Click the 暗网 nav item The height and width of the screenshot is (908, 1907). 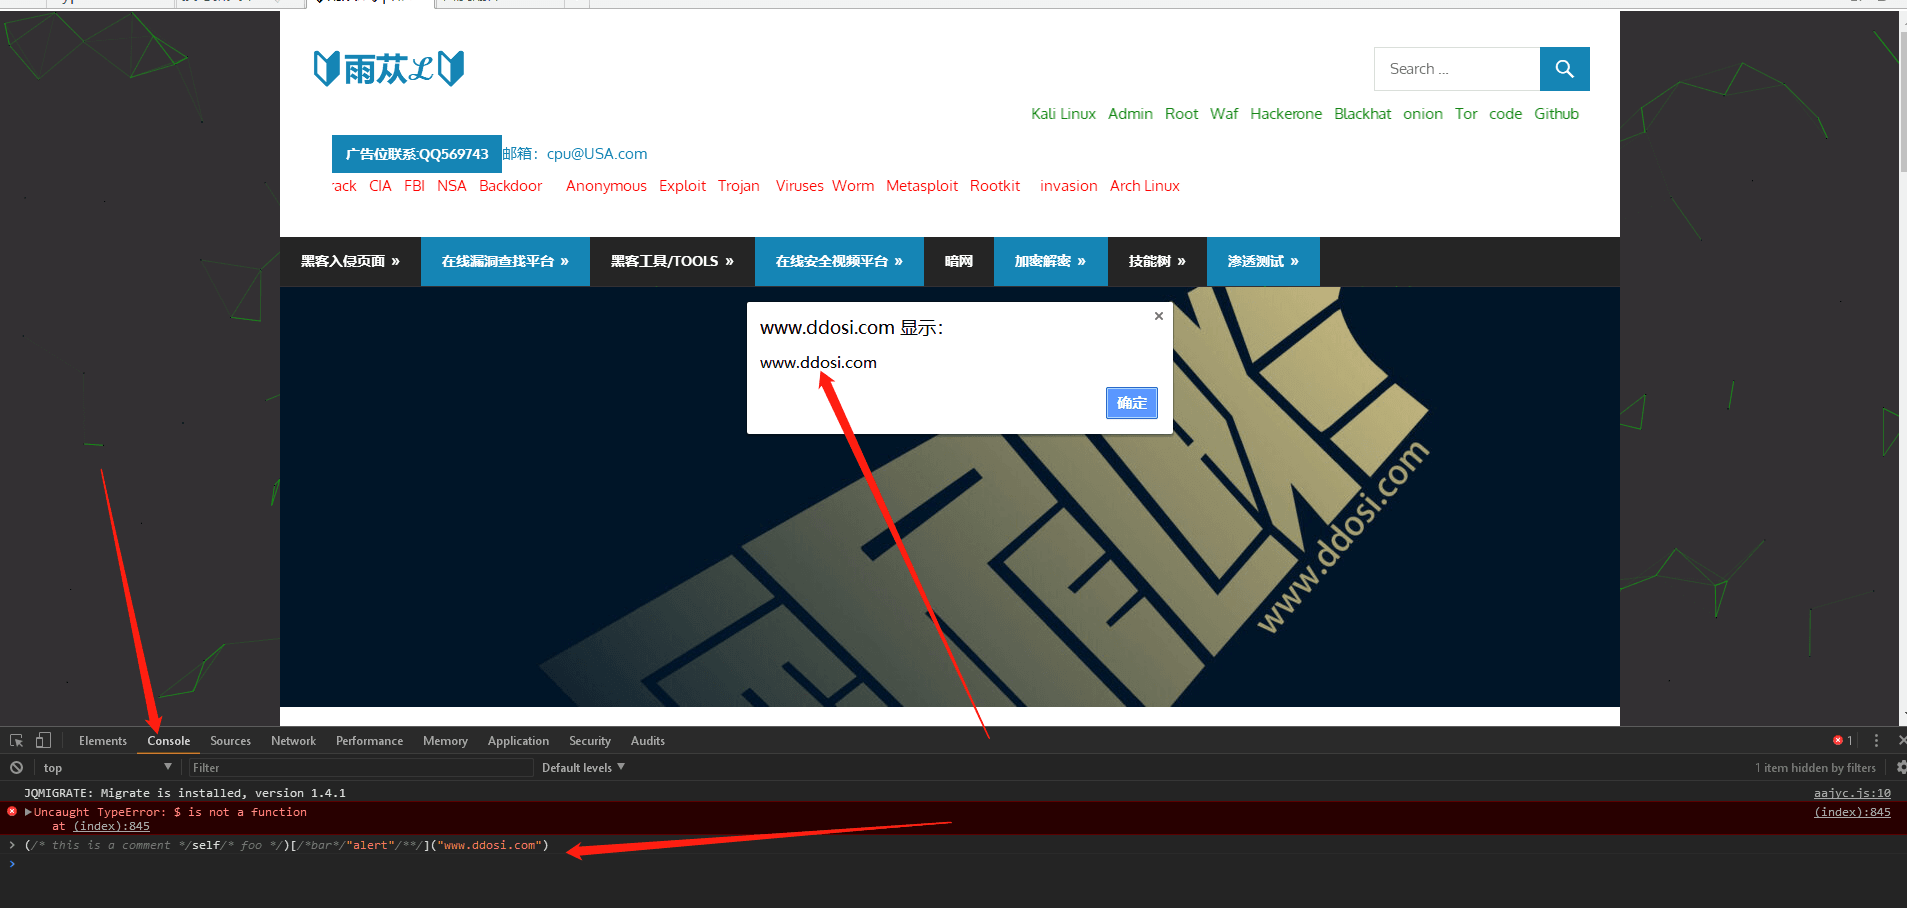(x=959, y=262)
